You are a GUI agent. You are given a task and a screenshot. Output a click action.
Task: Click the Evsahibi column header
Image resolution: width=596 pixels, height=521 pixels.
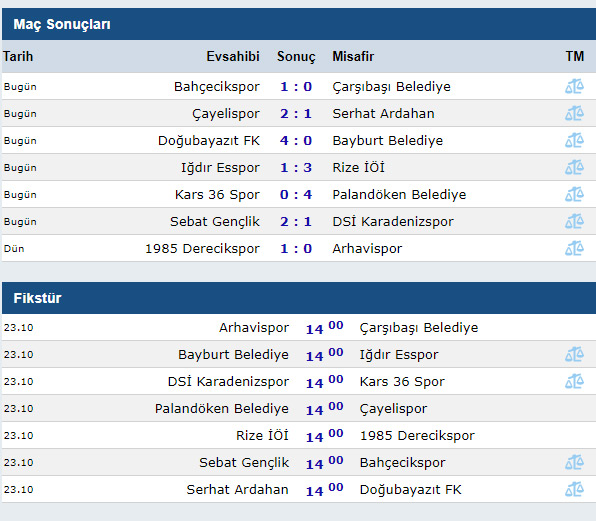(x=233, y=56)
